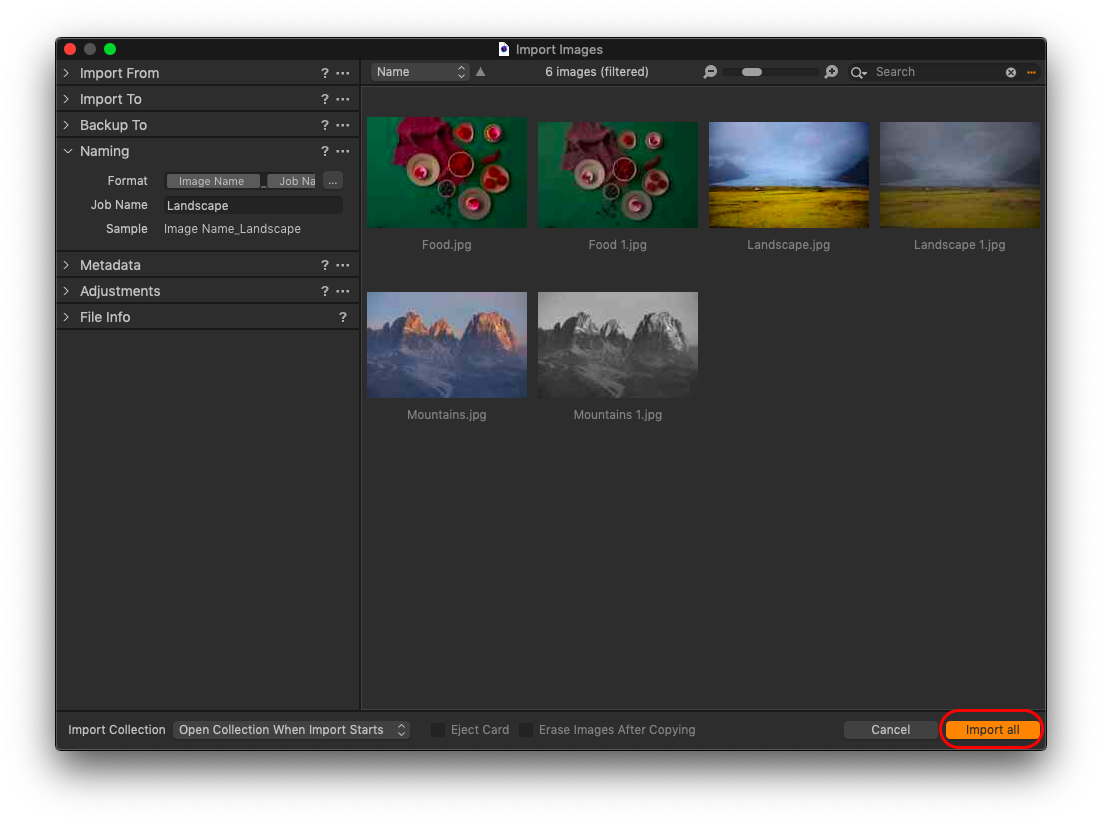Click the Cancel button
1102x824 pixels.
click(890, 730)
